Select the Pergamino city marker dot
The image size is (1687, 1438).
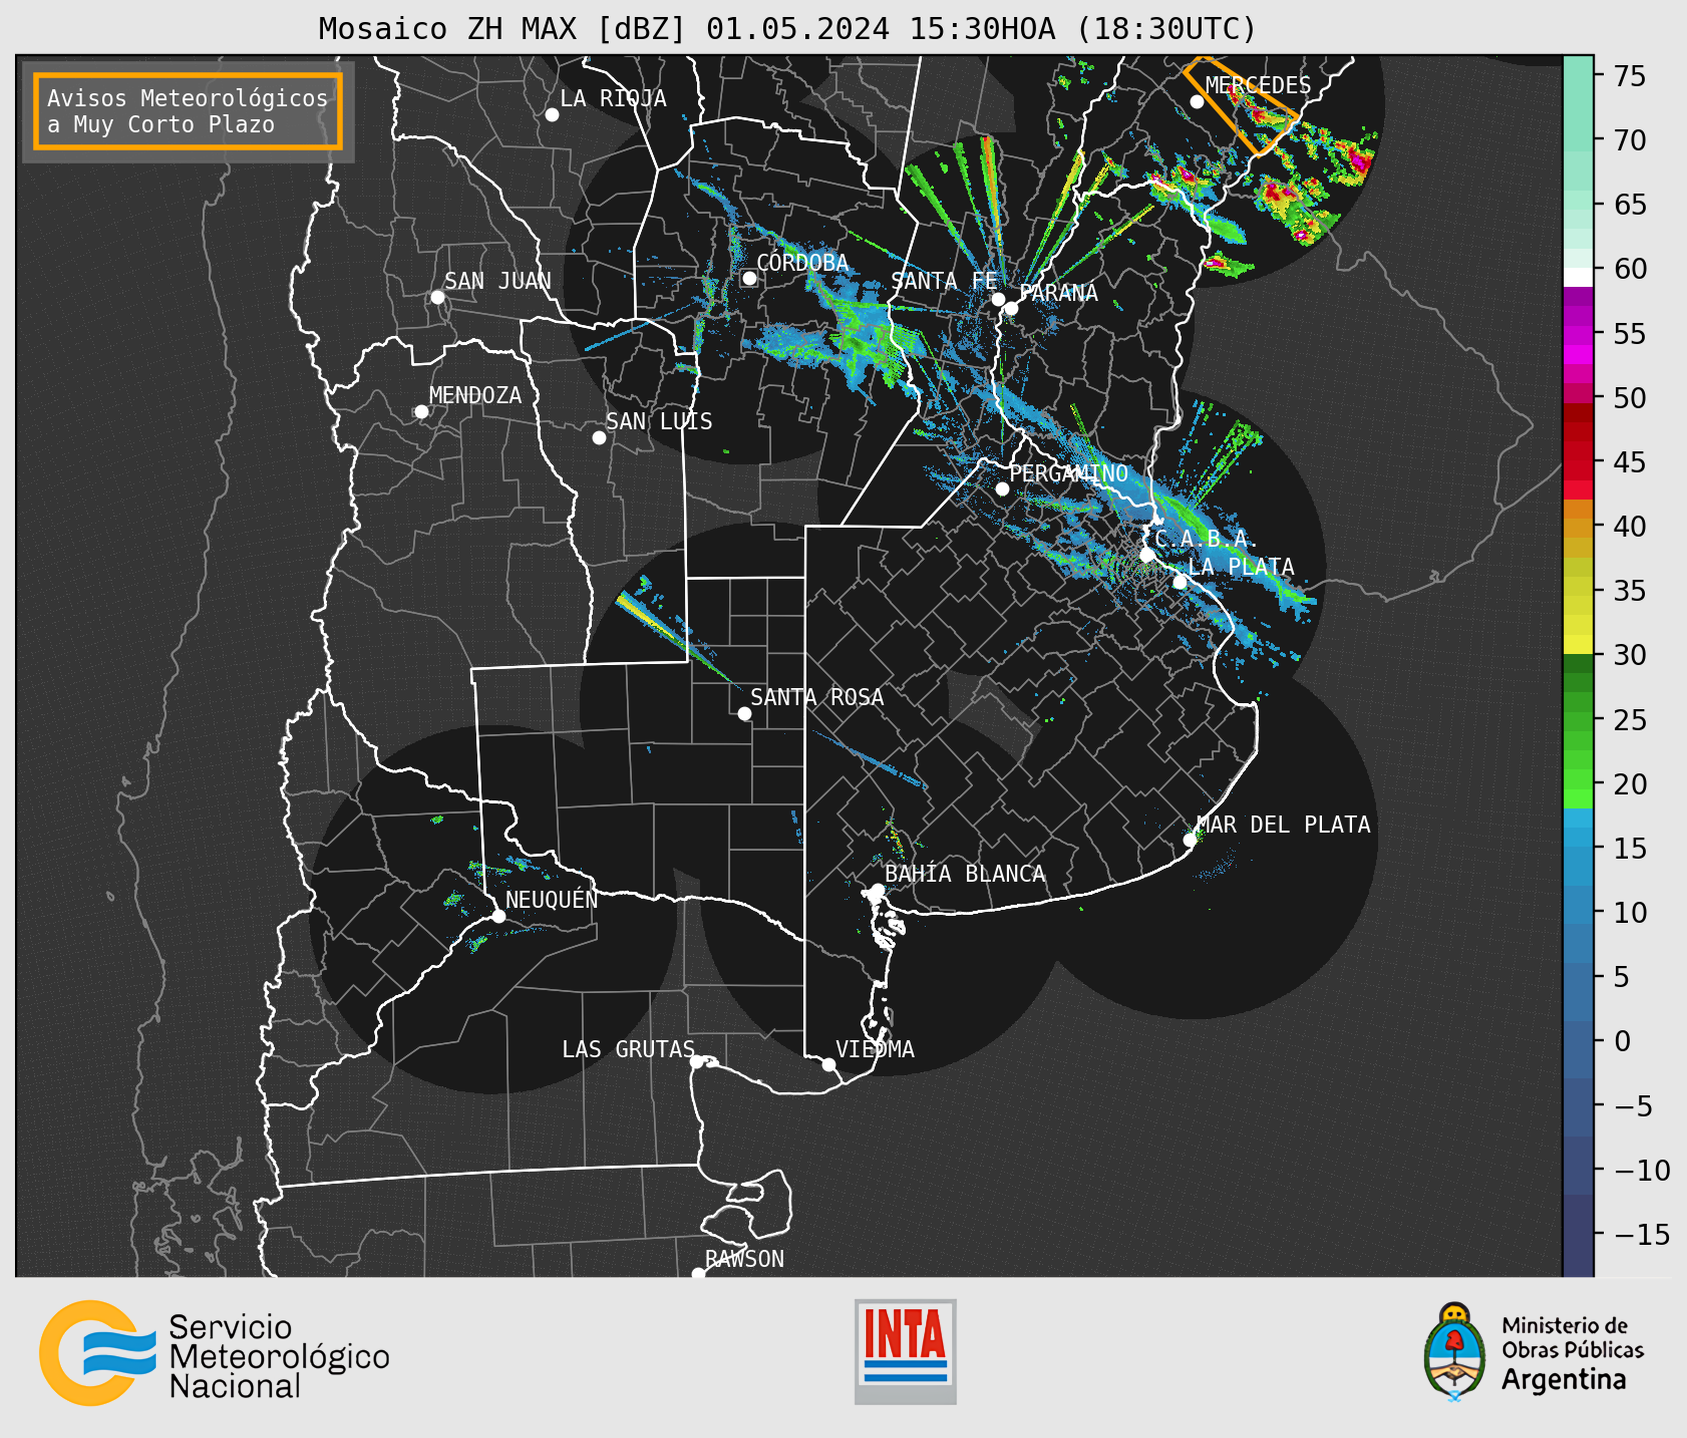coord(1002,489)
